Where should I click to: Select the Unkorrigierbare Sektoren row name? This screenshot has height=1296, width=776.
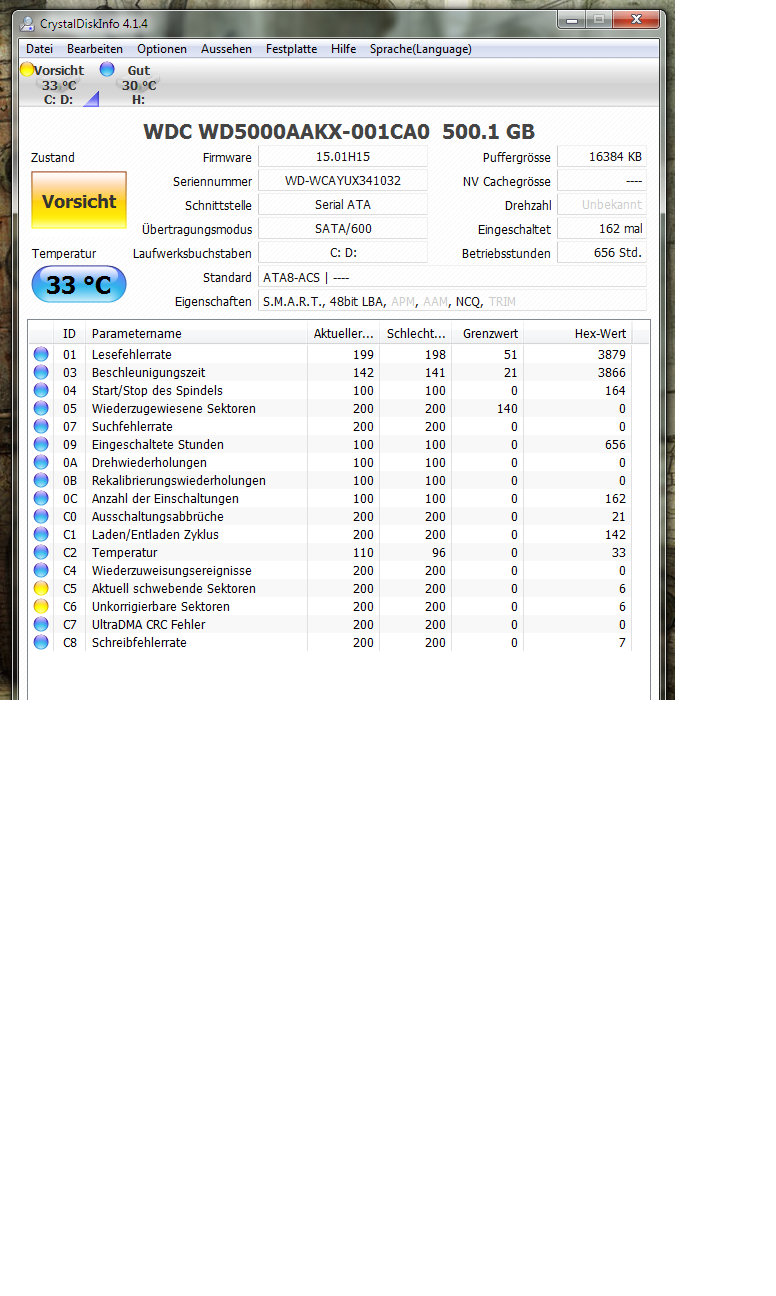tap(160, 606)
